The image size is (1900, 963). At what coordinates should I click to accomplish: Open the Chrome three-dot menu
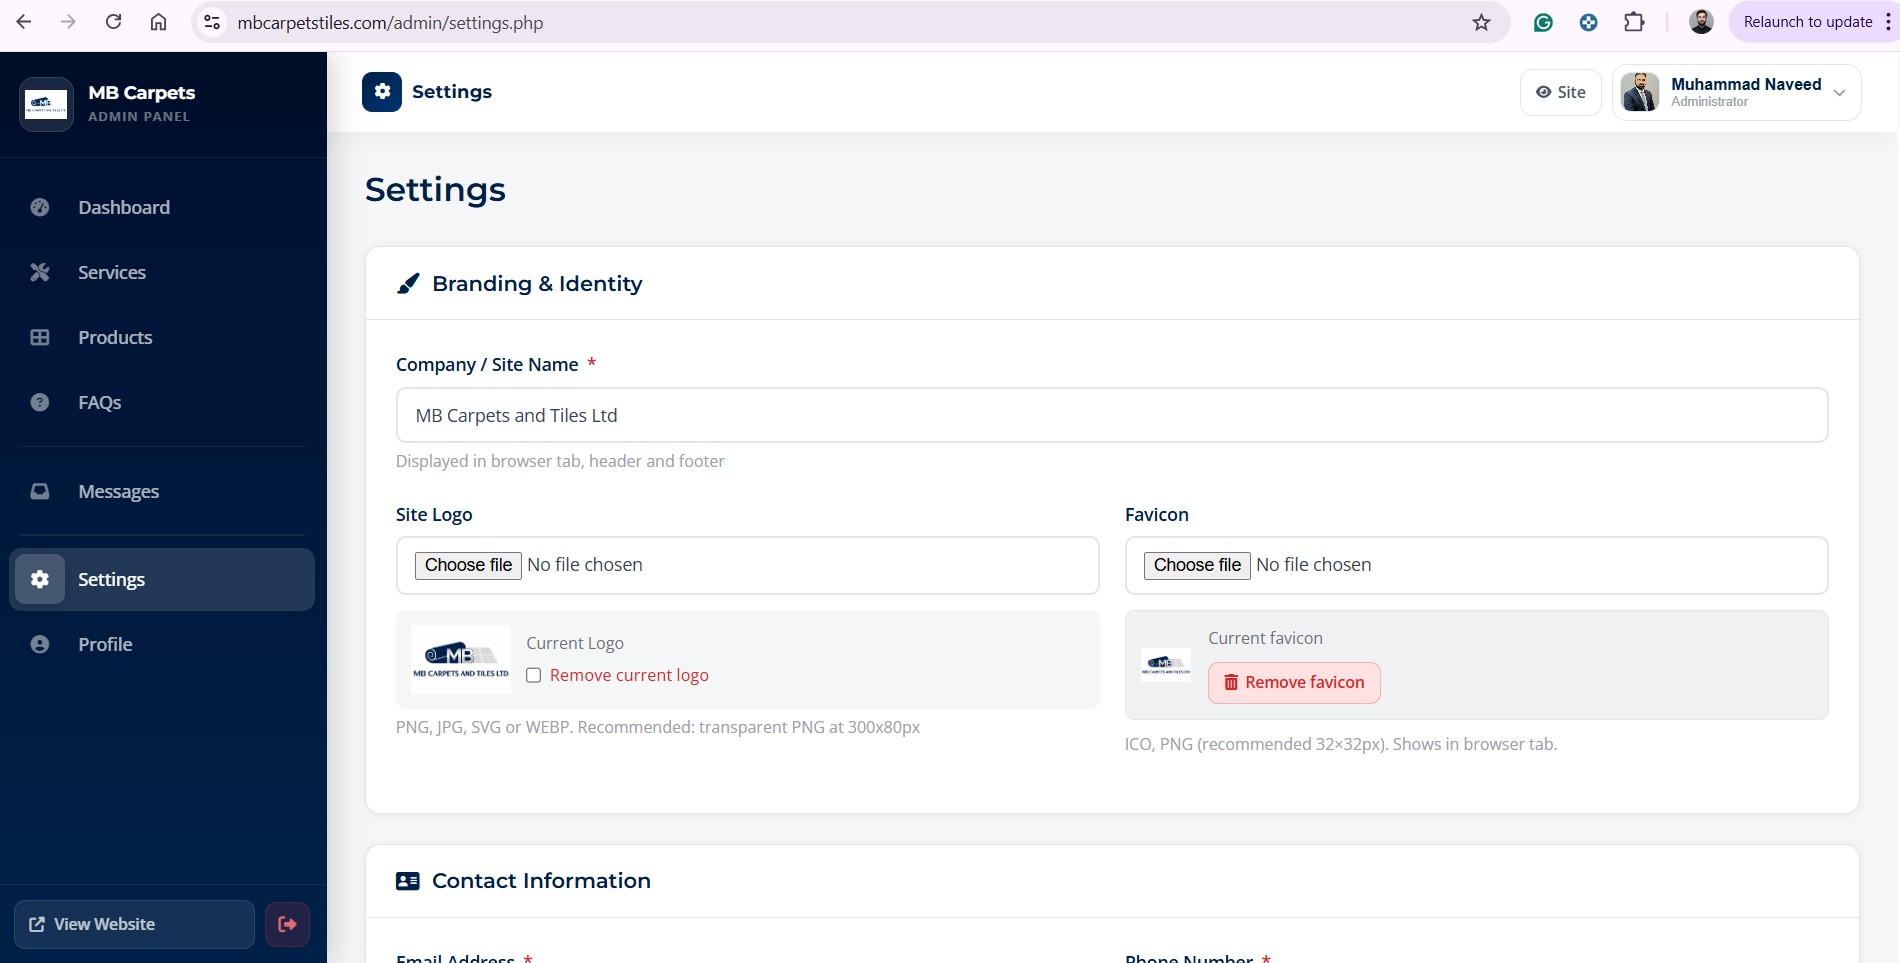[1888, 22]
